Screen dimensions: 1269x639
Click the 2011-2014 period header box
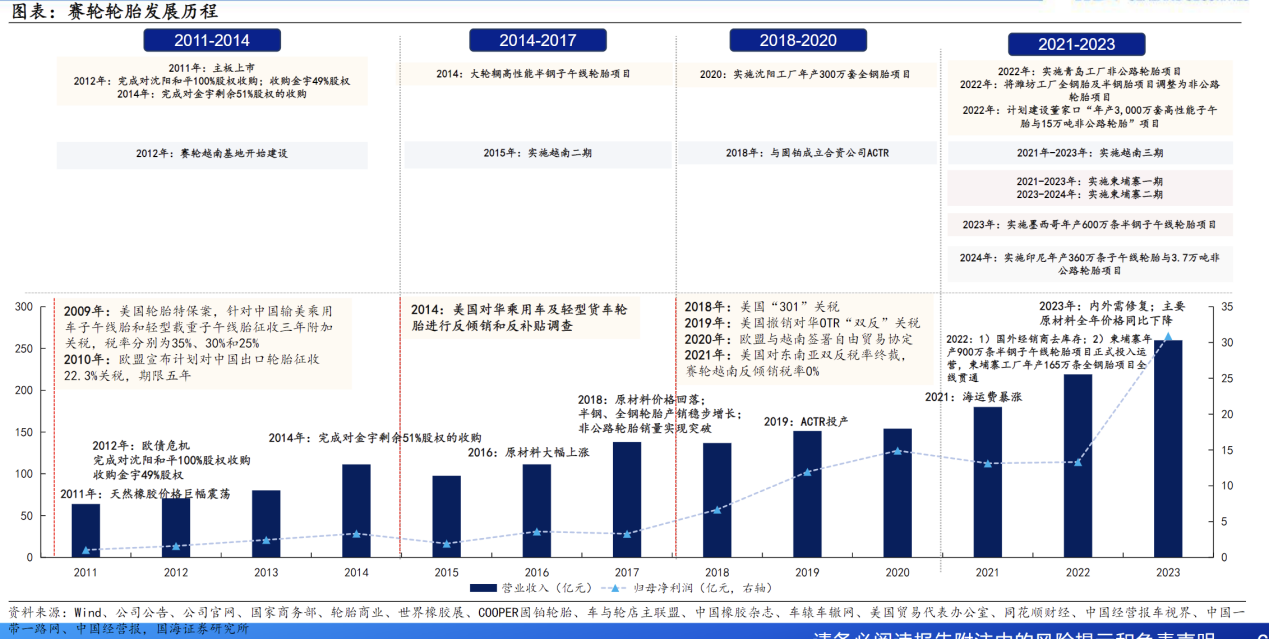tap(211, 40)
